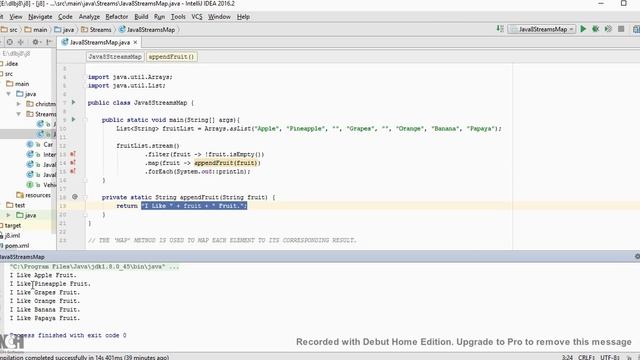Viewport: 640px width, 360px height.
Task: Open the View menu
Action: tap(16, 17)
